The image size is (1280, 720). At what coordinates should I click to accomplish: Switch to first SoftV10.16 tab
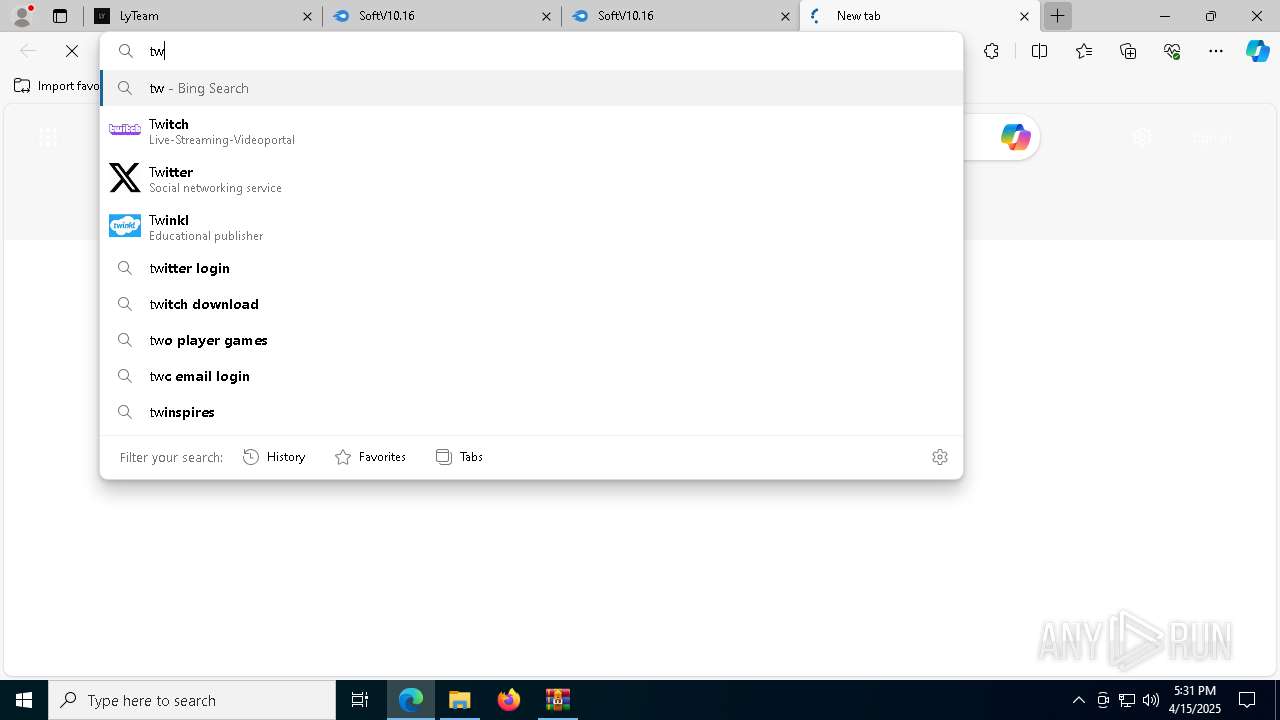pos(443,16)
